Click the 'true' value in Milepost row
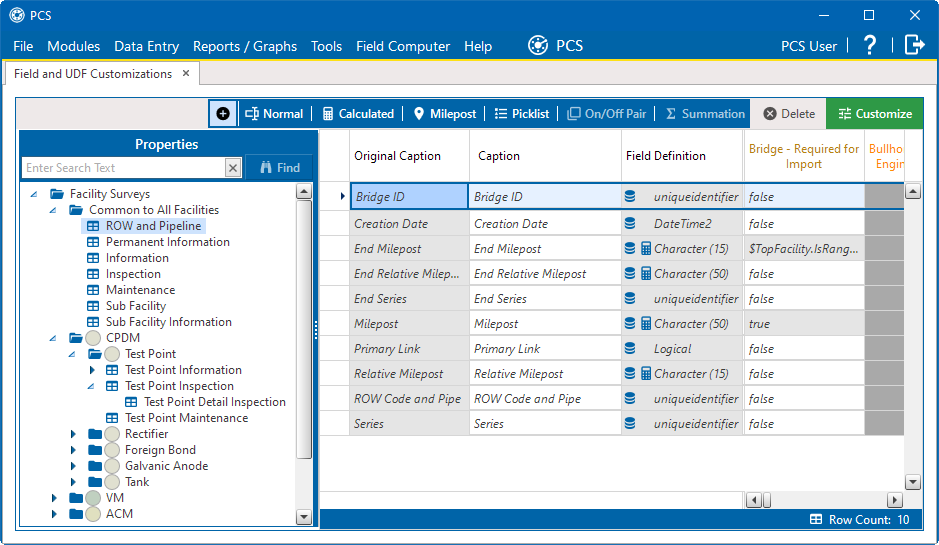This screenshot has height=545, width=939. 759,324
